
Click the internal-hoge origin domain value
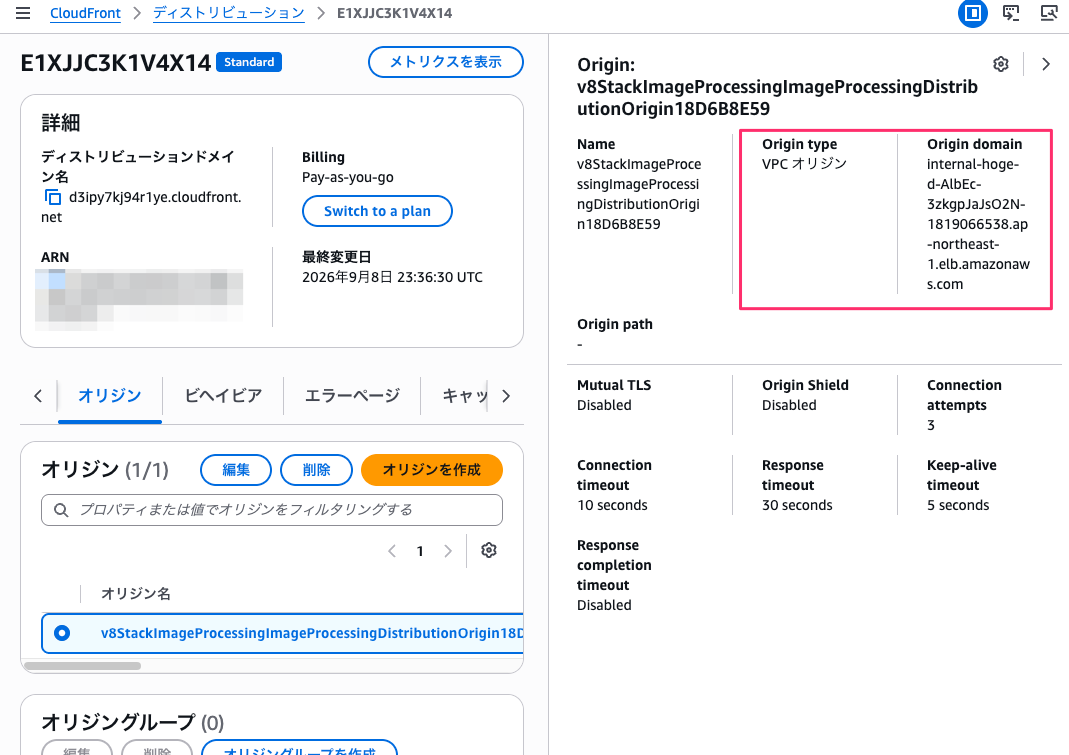coord(978,224)
